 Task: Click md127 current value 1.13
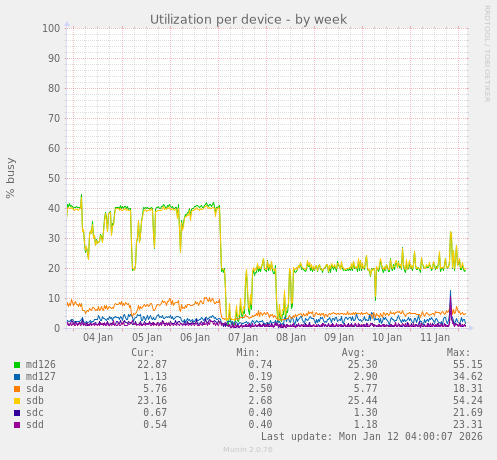pos(155,377)
